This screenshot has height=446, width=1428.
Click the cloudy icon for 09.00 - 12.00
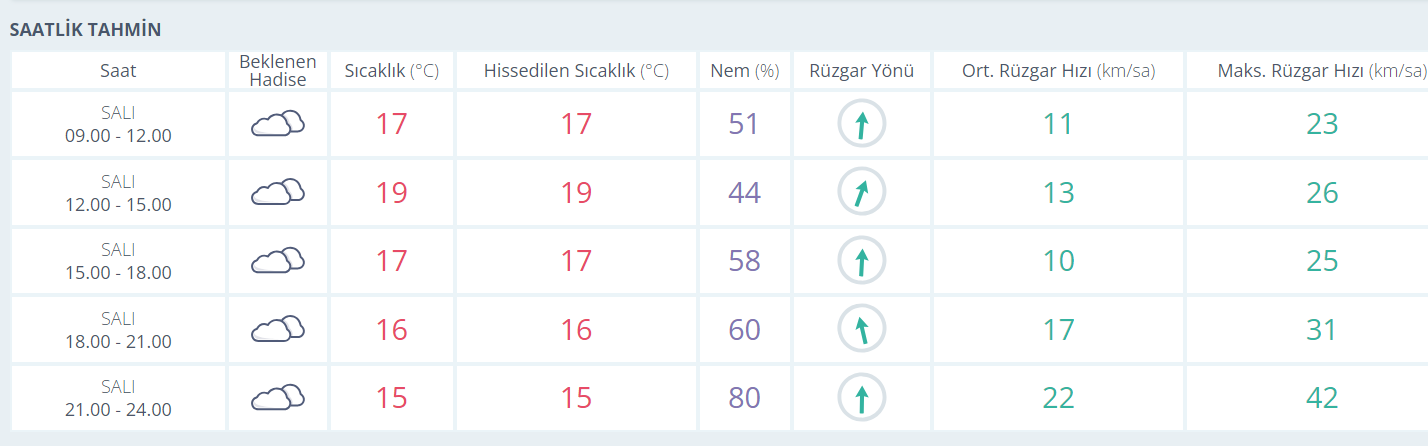[x=277, y=124]
